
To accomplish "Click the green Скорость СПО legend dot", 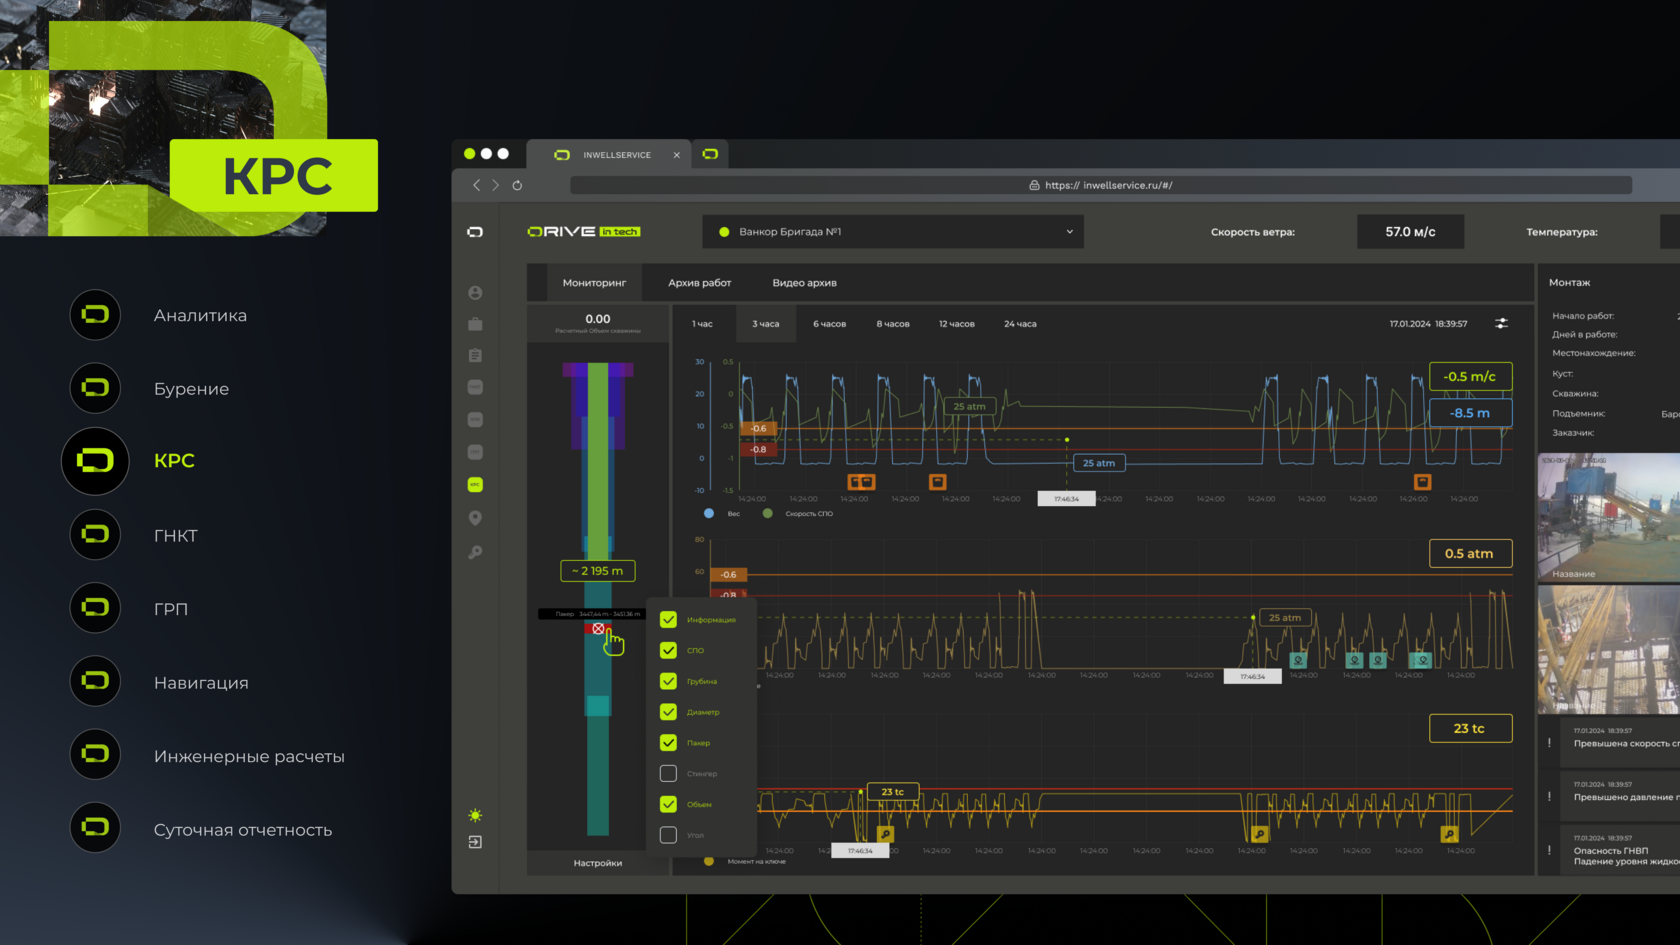I will click(x=767, y=513).
